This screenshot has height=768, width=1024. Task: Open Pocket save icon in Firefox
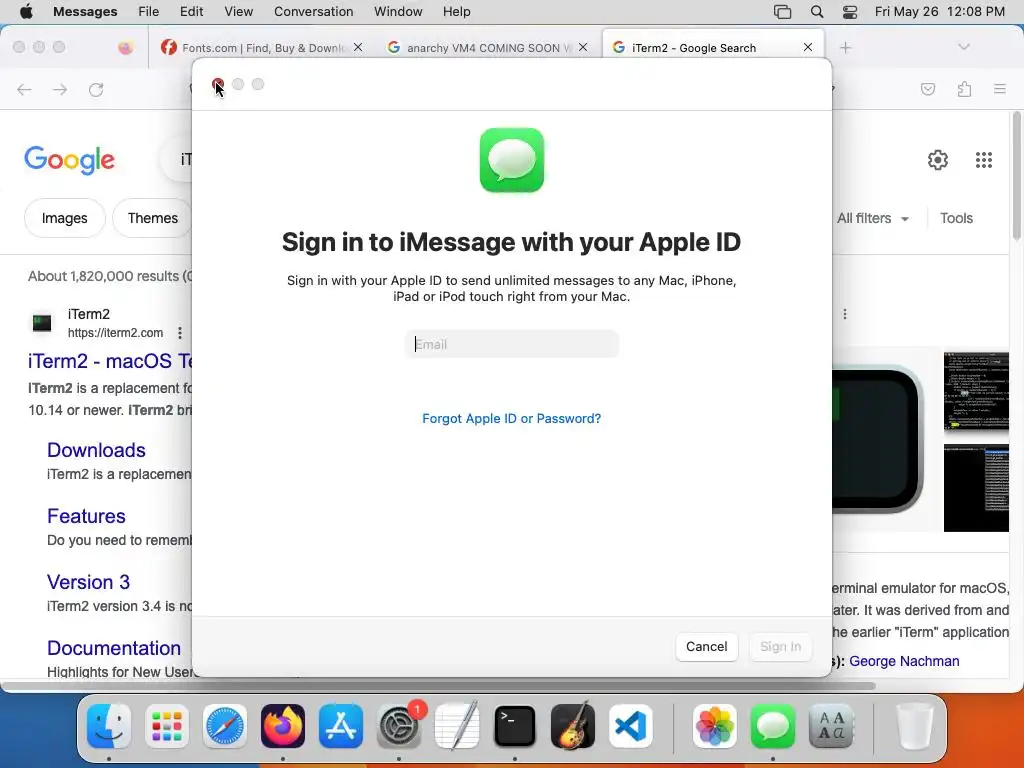(928, 89)
